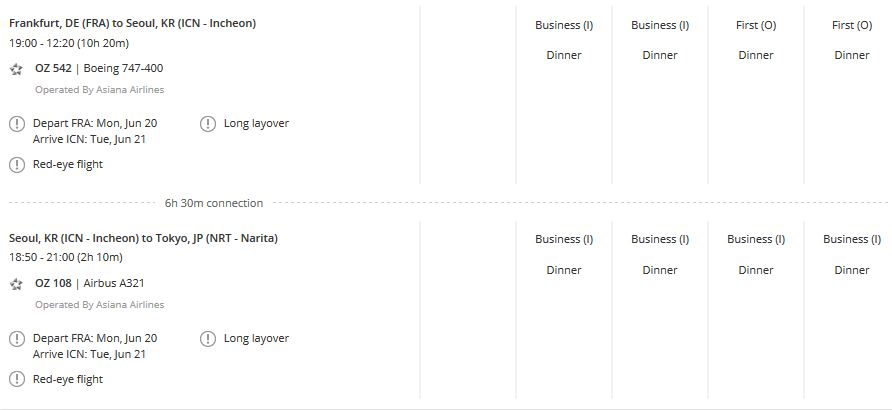Click the Long layover alert icon for OZ 108
This screenshot has height=410, width=892.
(x=208, y=339)
